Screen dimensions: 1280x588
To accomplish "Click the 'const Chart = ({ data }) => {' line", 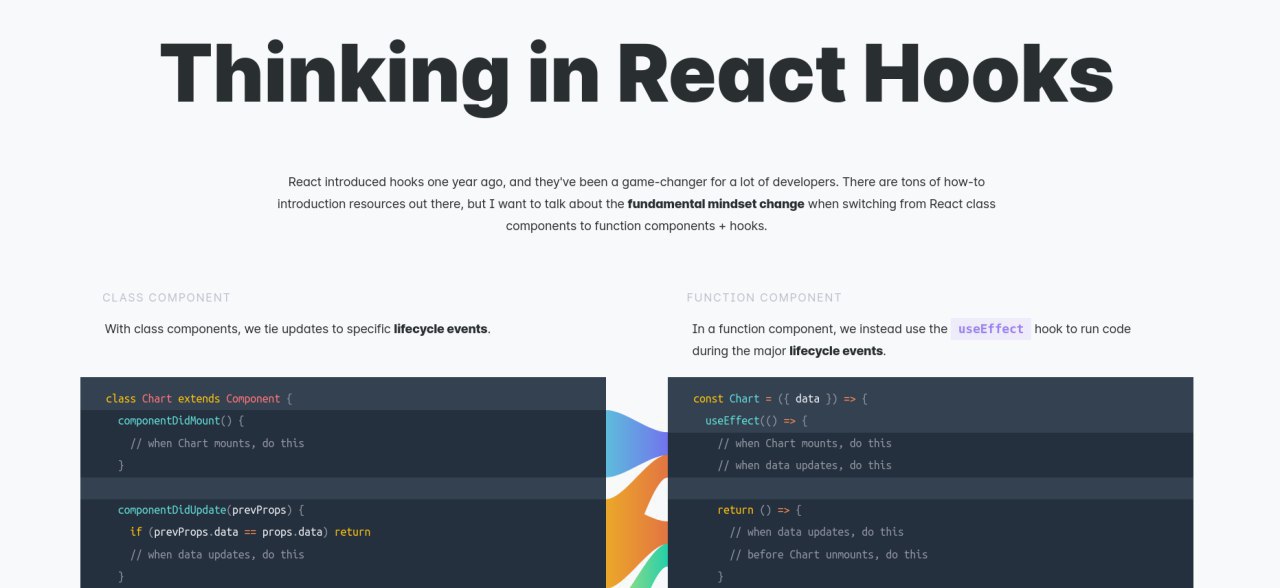I will point(781,399).
